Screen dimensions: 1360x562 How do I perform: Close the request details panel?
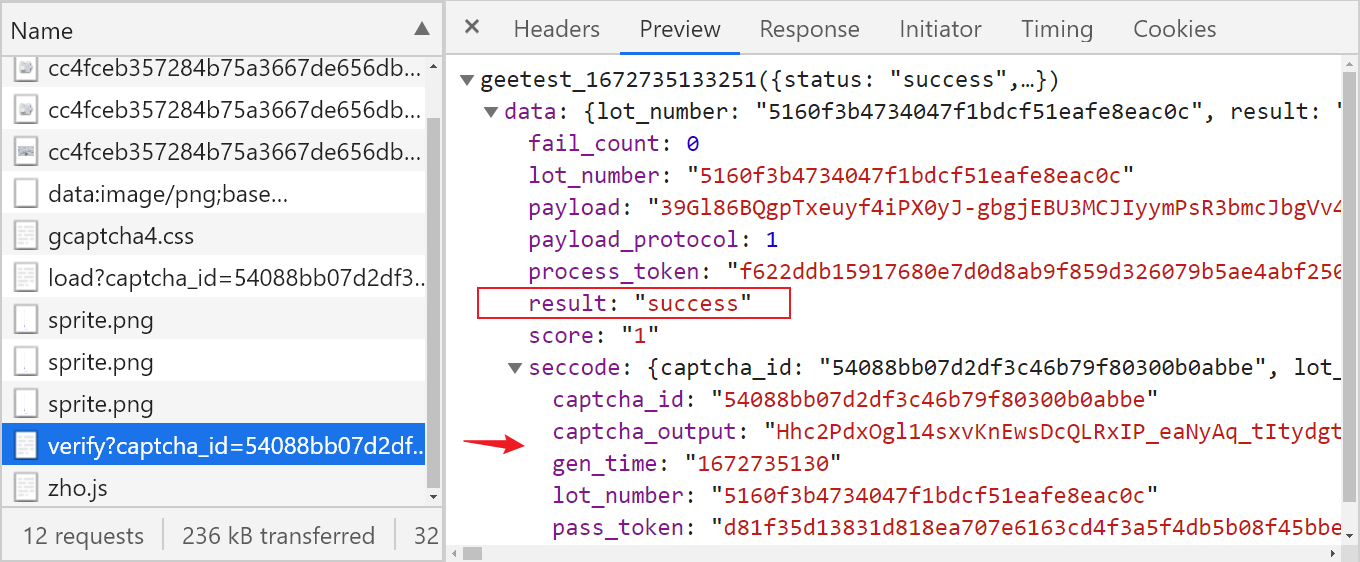[472, 27]
